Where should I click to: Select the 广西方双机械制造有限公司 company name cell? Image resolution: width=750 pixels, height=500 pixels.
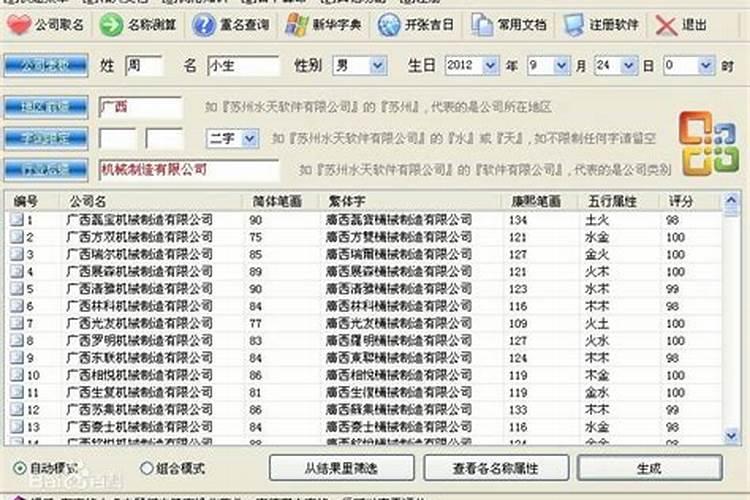pyautogui.click(x=139, y=237)
